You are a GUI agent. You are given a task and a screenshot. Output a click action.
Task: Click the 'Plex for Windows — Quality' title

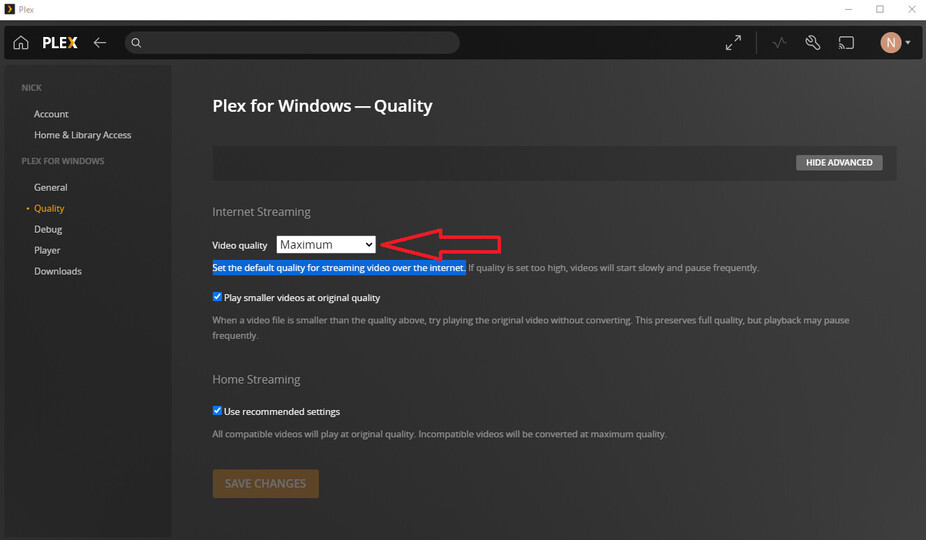[322, 106]
